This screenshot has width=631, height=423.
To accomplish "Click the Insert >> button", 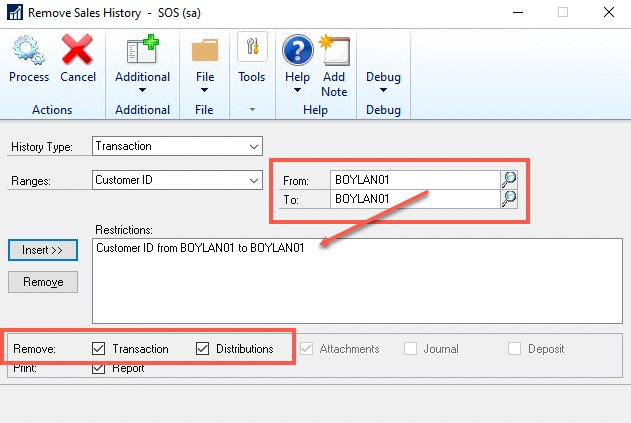I will coord(43,250).
